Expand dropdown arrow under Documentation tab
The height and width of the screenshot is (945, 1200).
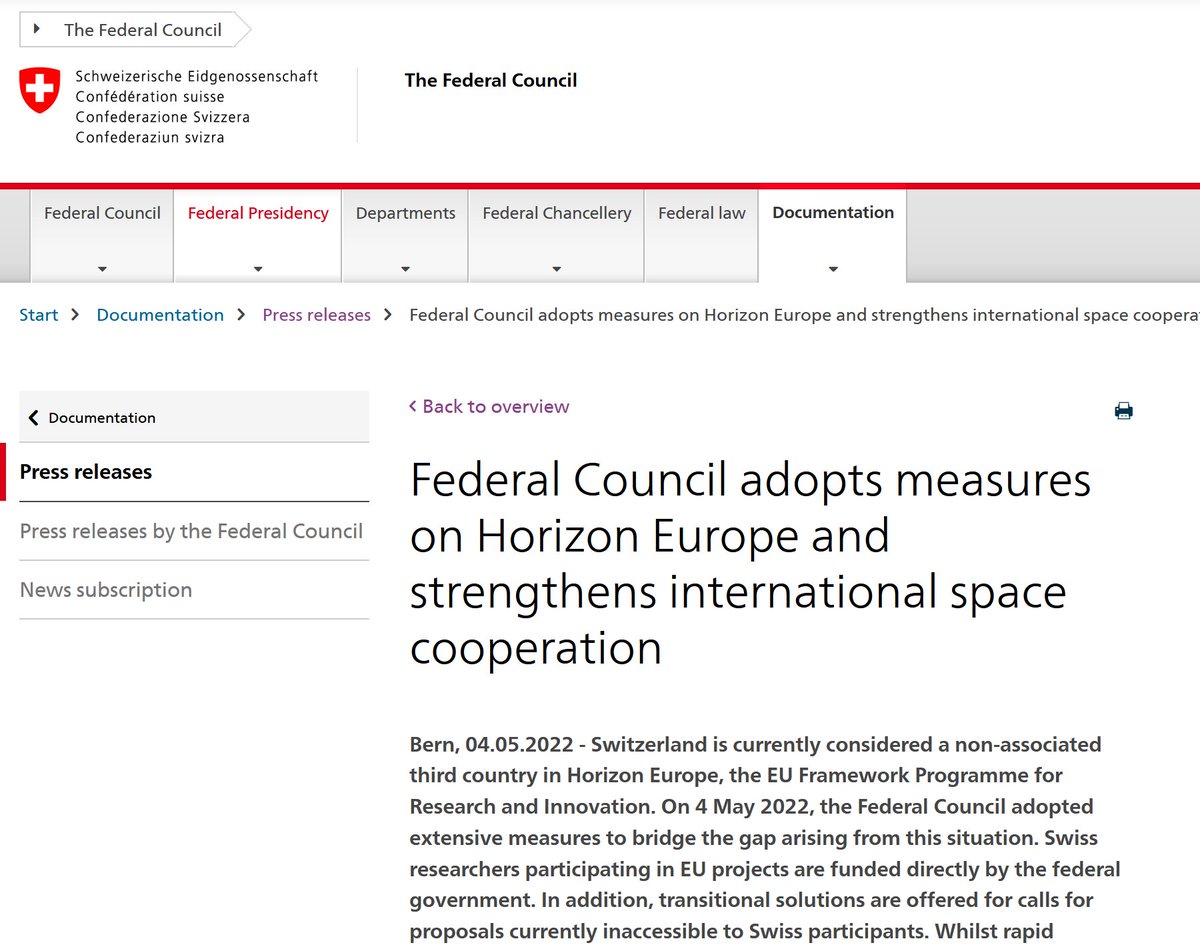tap(833, 269)
